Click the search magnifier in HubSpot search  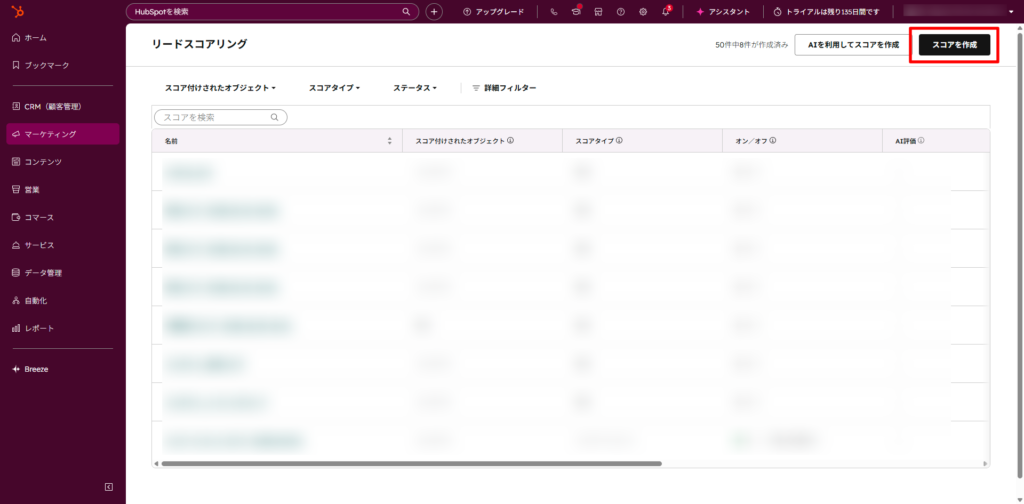(x=406, y=12)
